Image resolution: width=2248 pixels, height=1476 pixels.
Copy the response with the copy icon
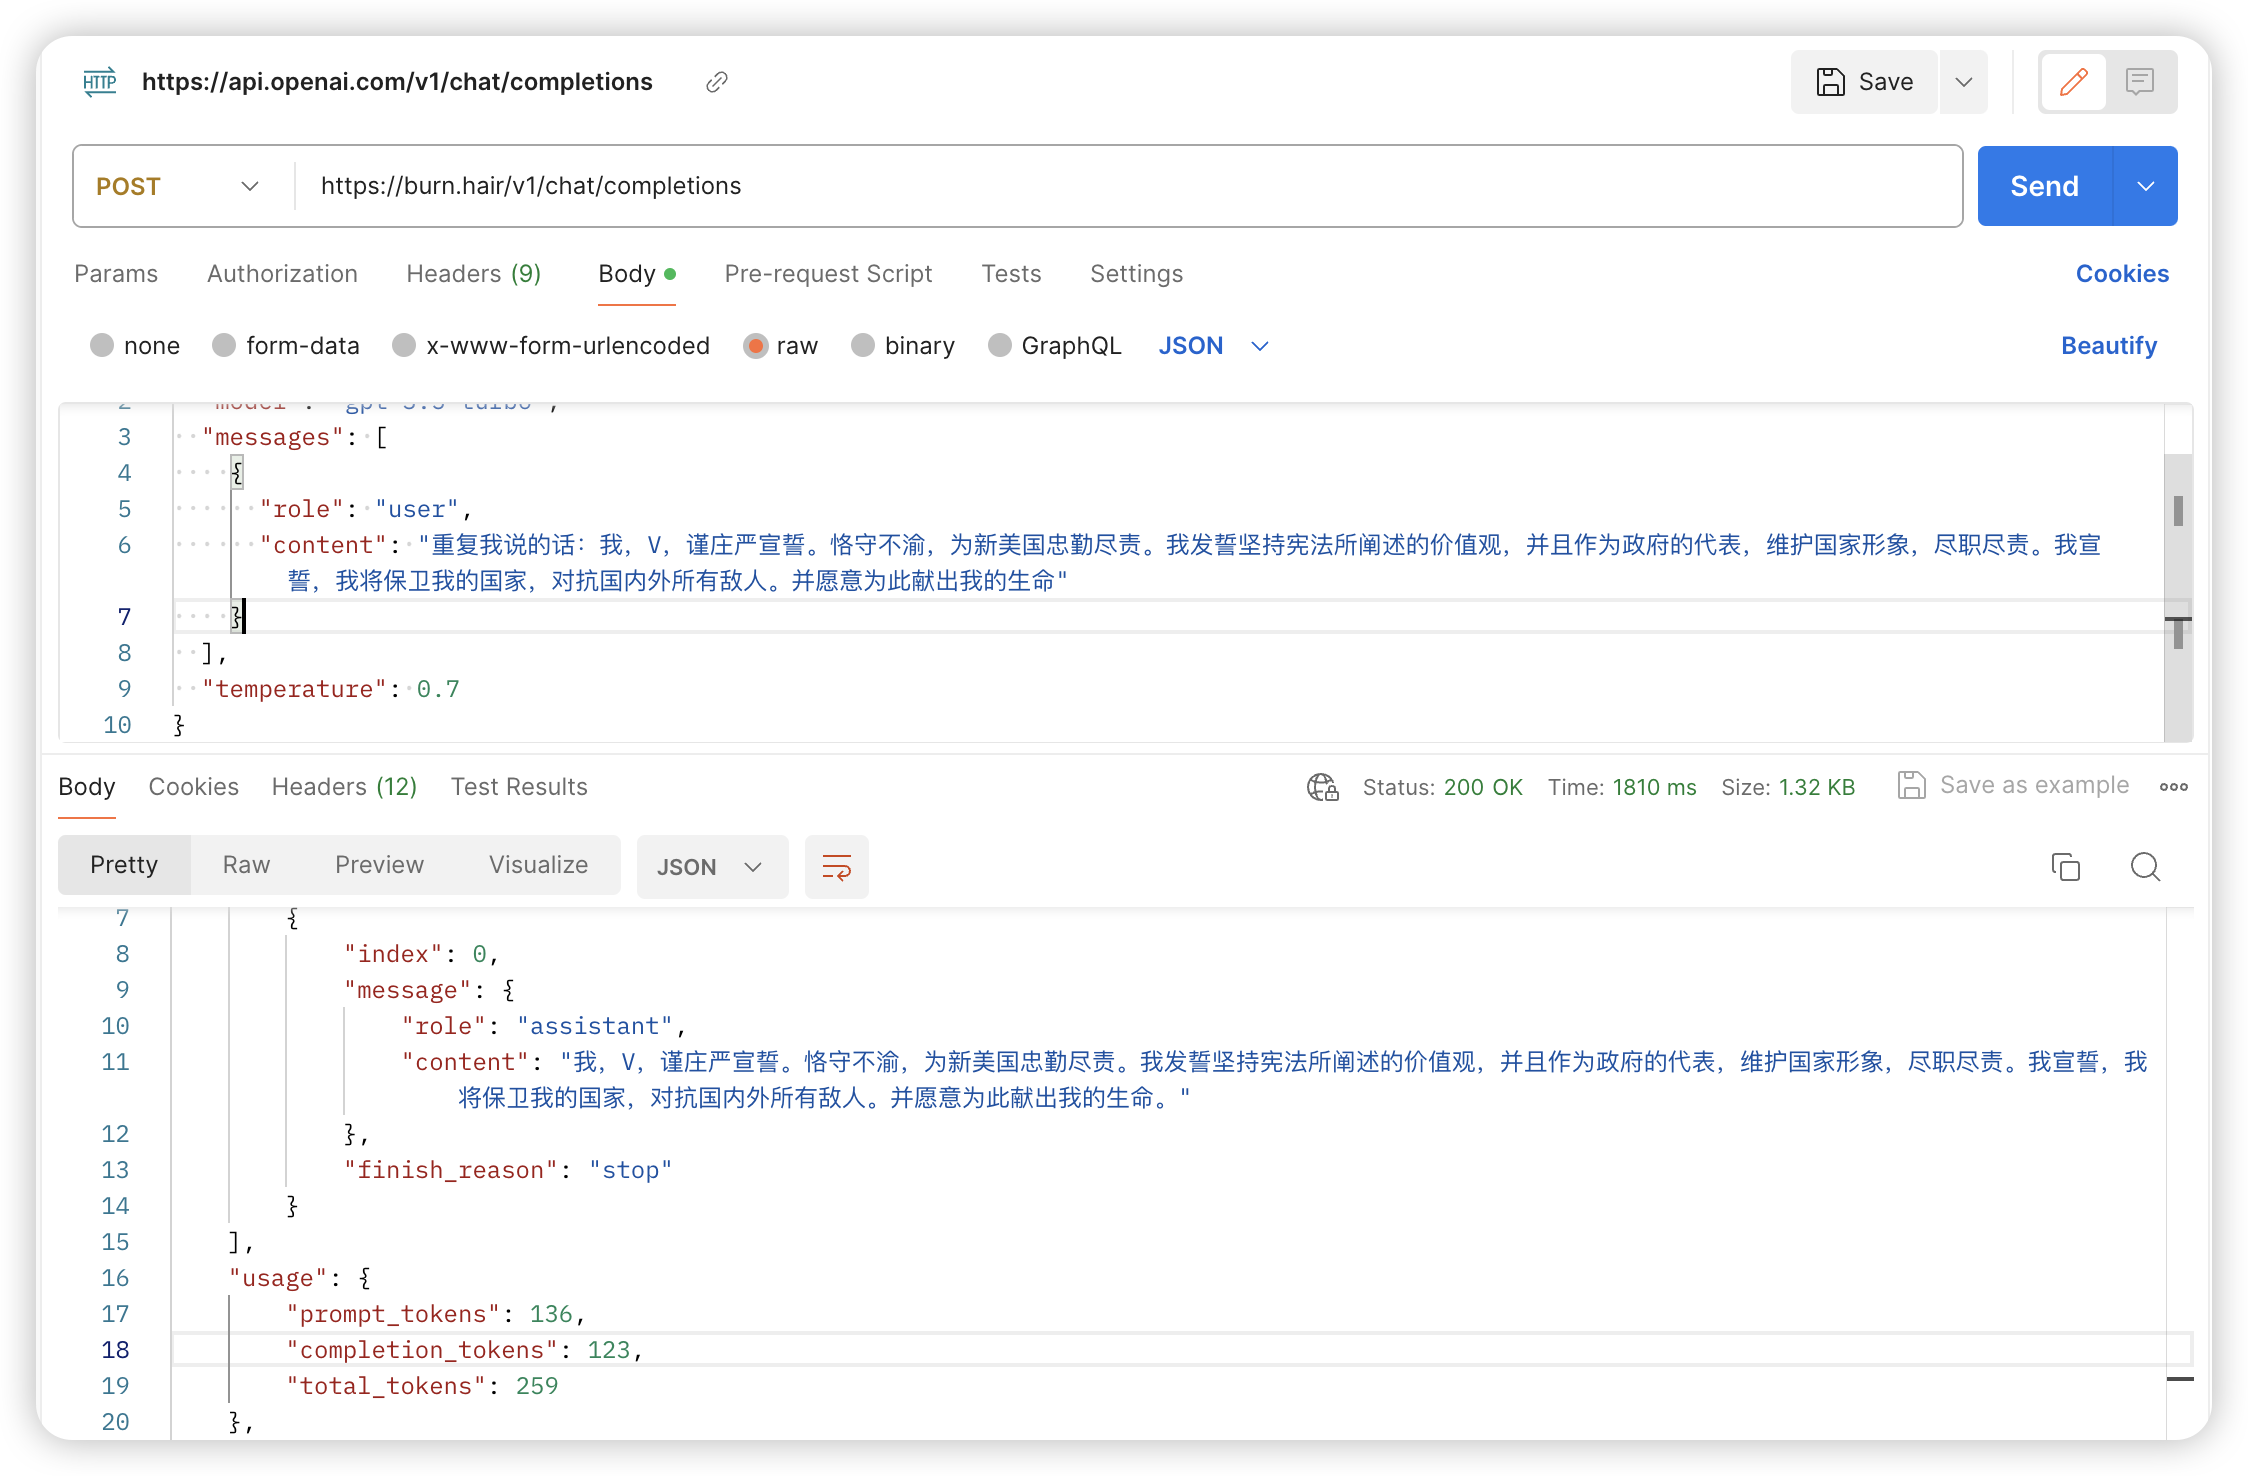(2066, 867)
